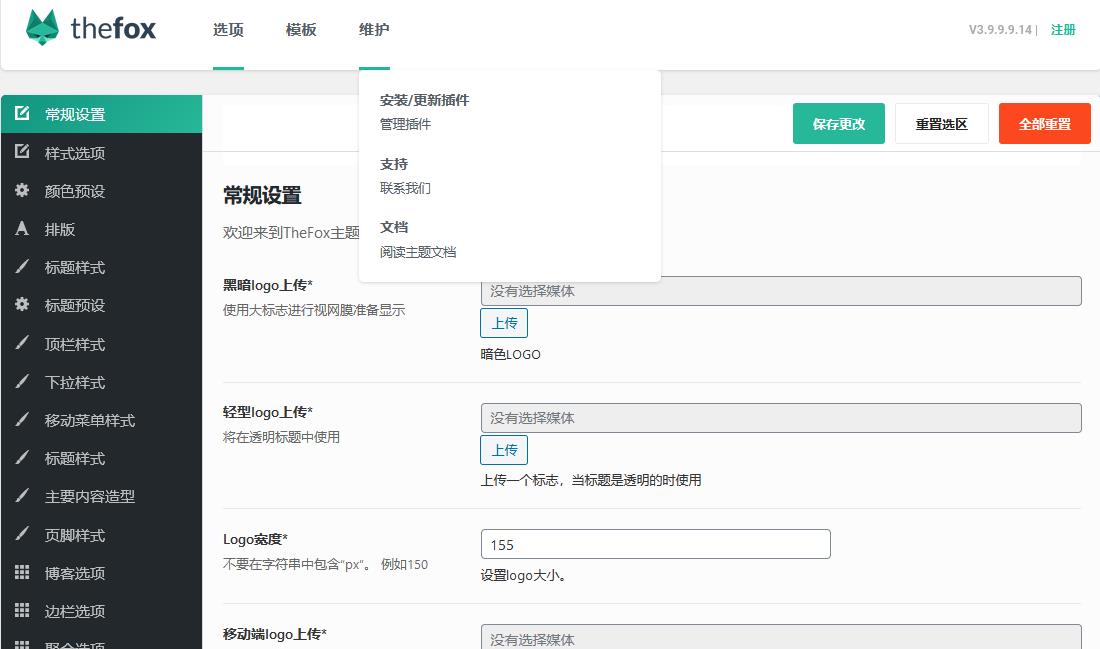Screen dimensions: 1100x649
Task: Click the thefox fox logo icon
Action: pos(42,28)
